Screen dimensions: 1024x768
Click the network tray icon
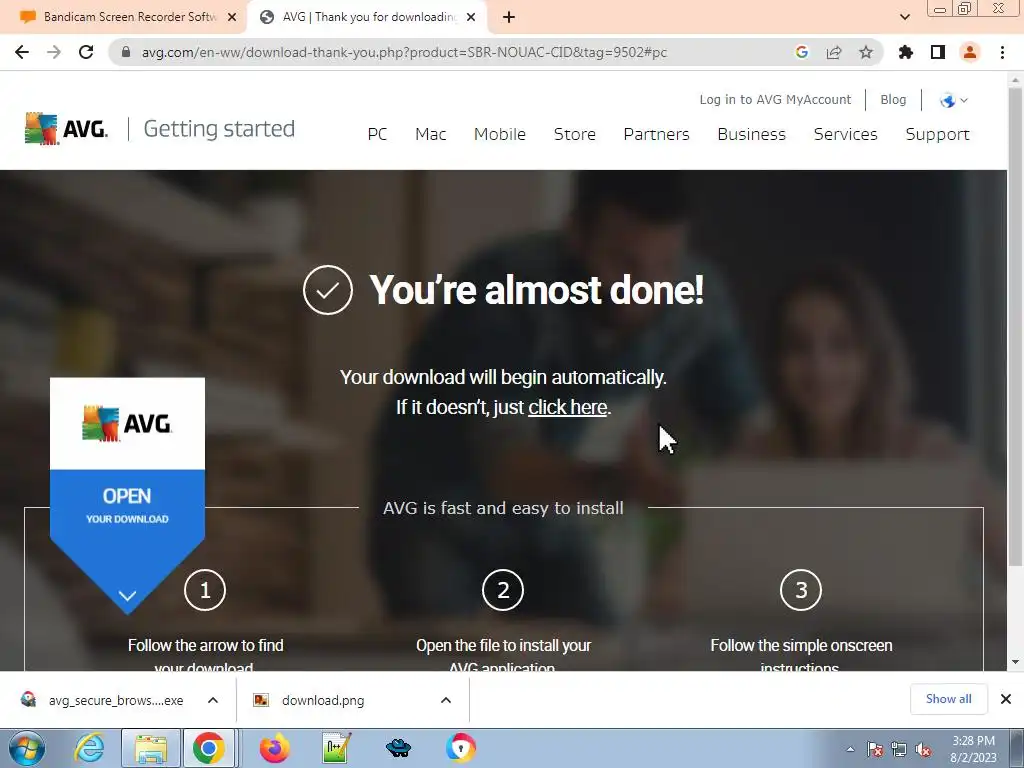899,749
